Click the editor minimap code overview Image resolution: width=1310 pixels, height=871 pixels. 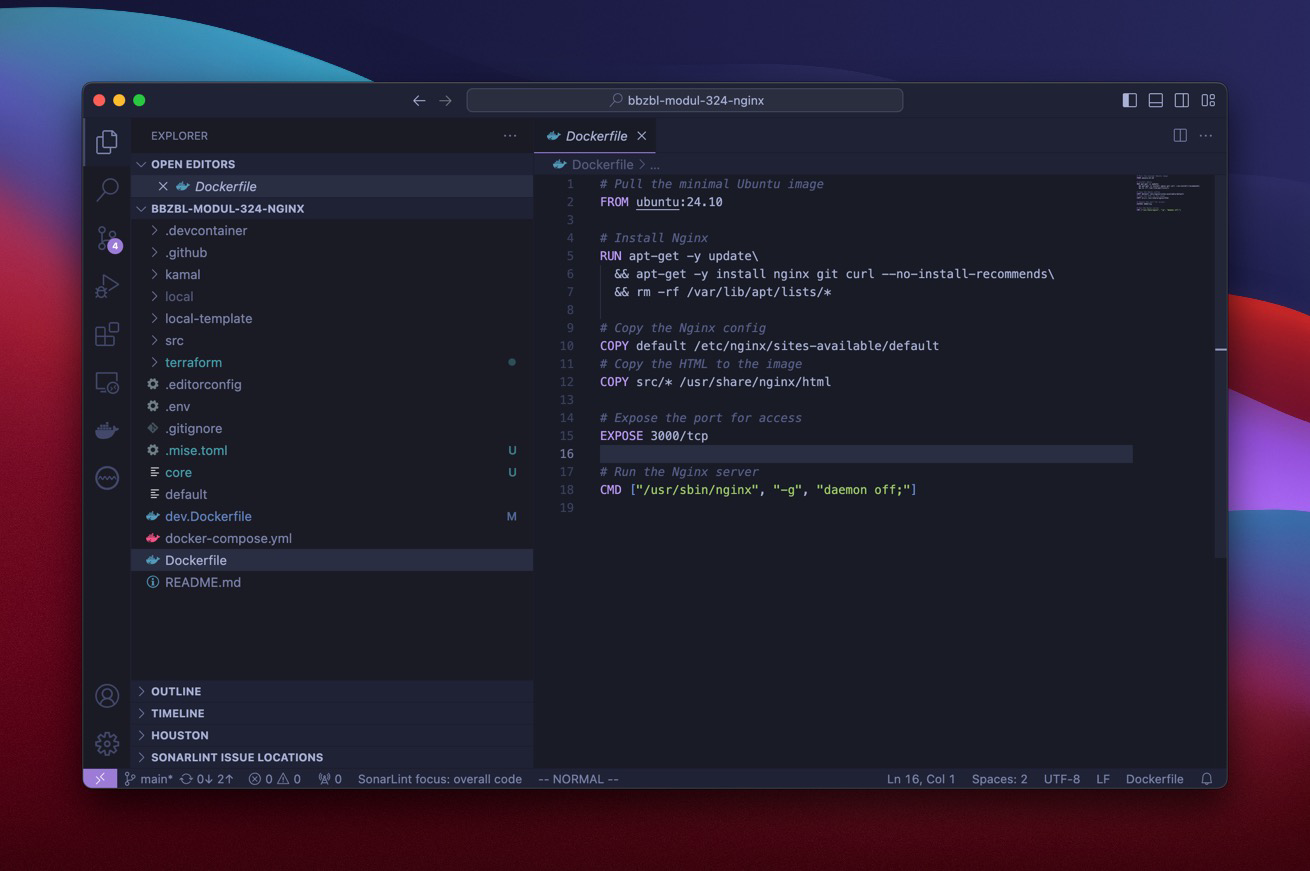[1168, 195]
